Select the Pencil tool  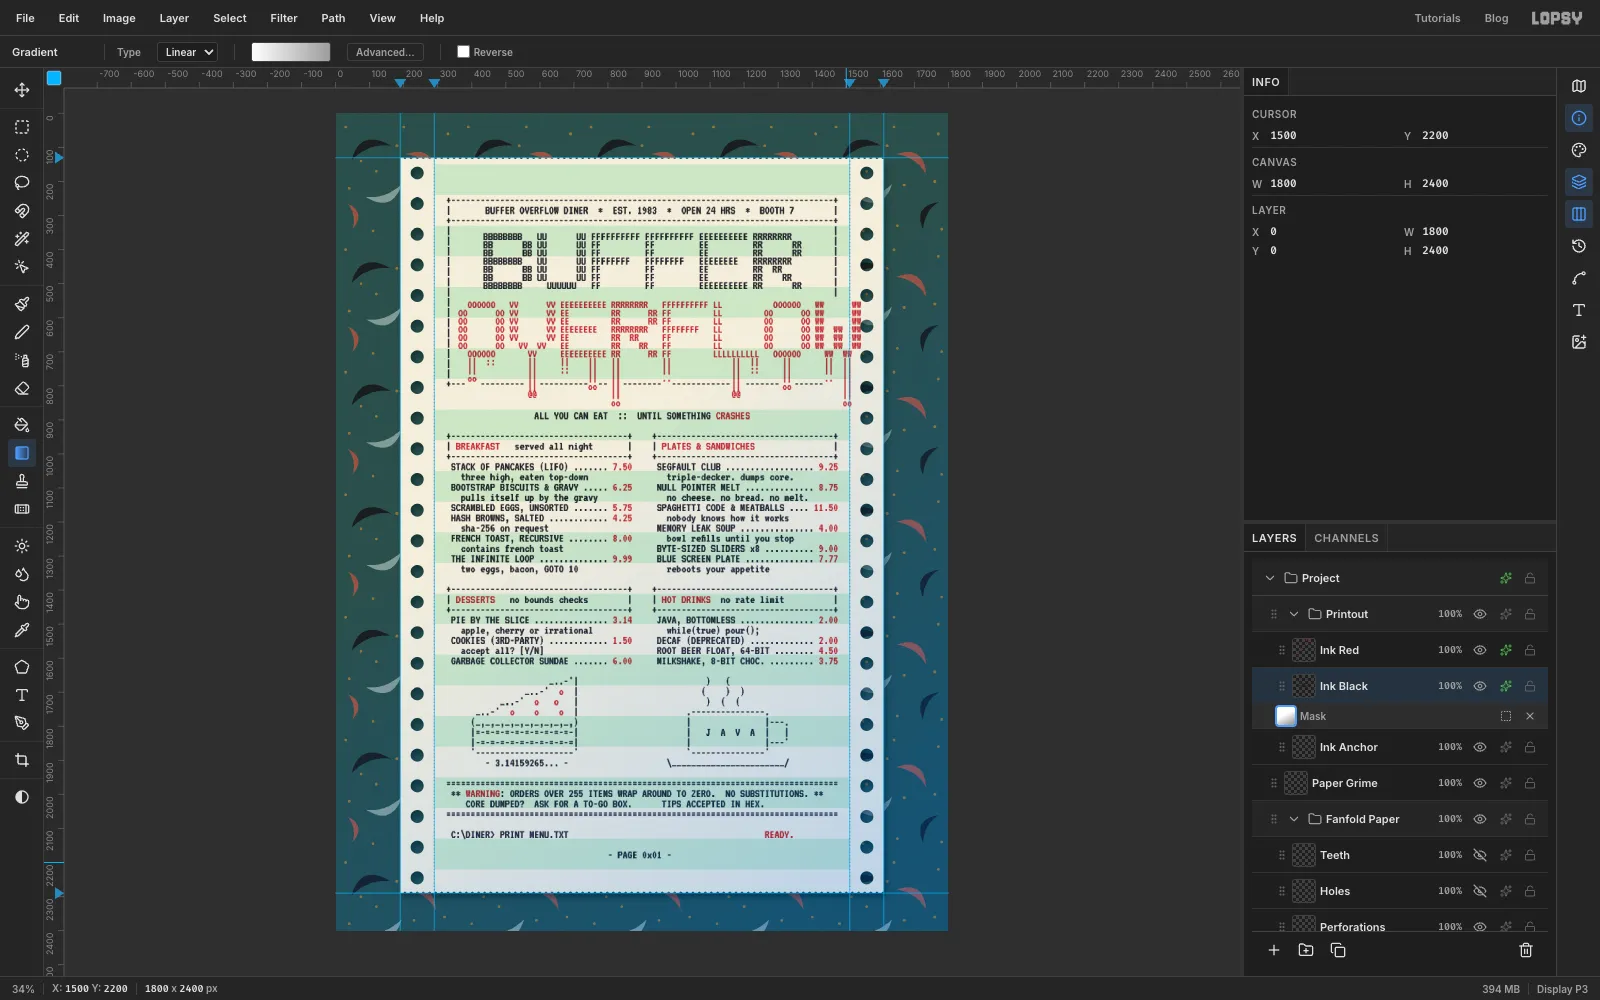pos(22,332)
